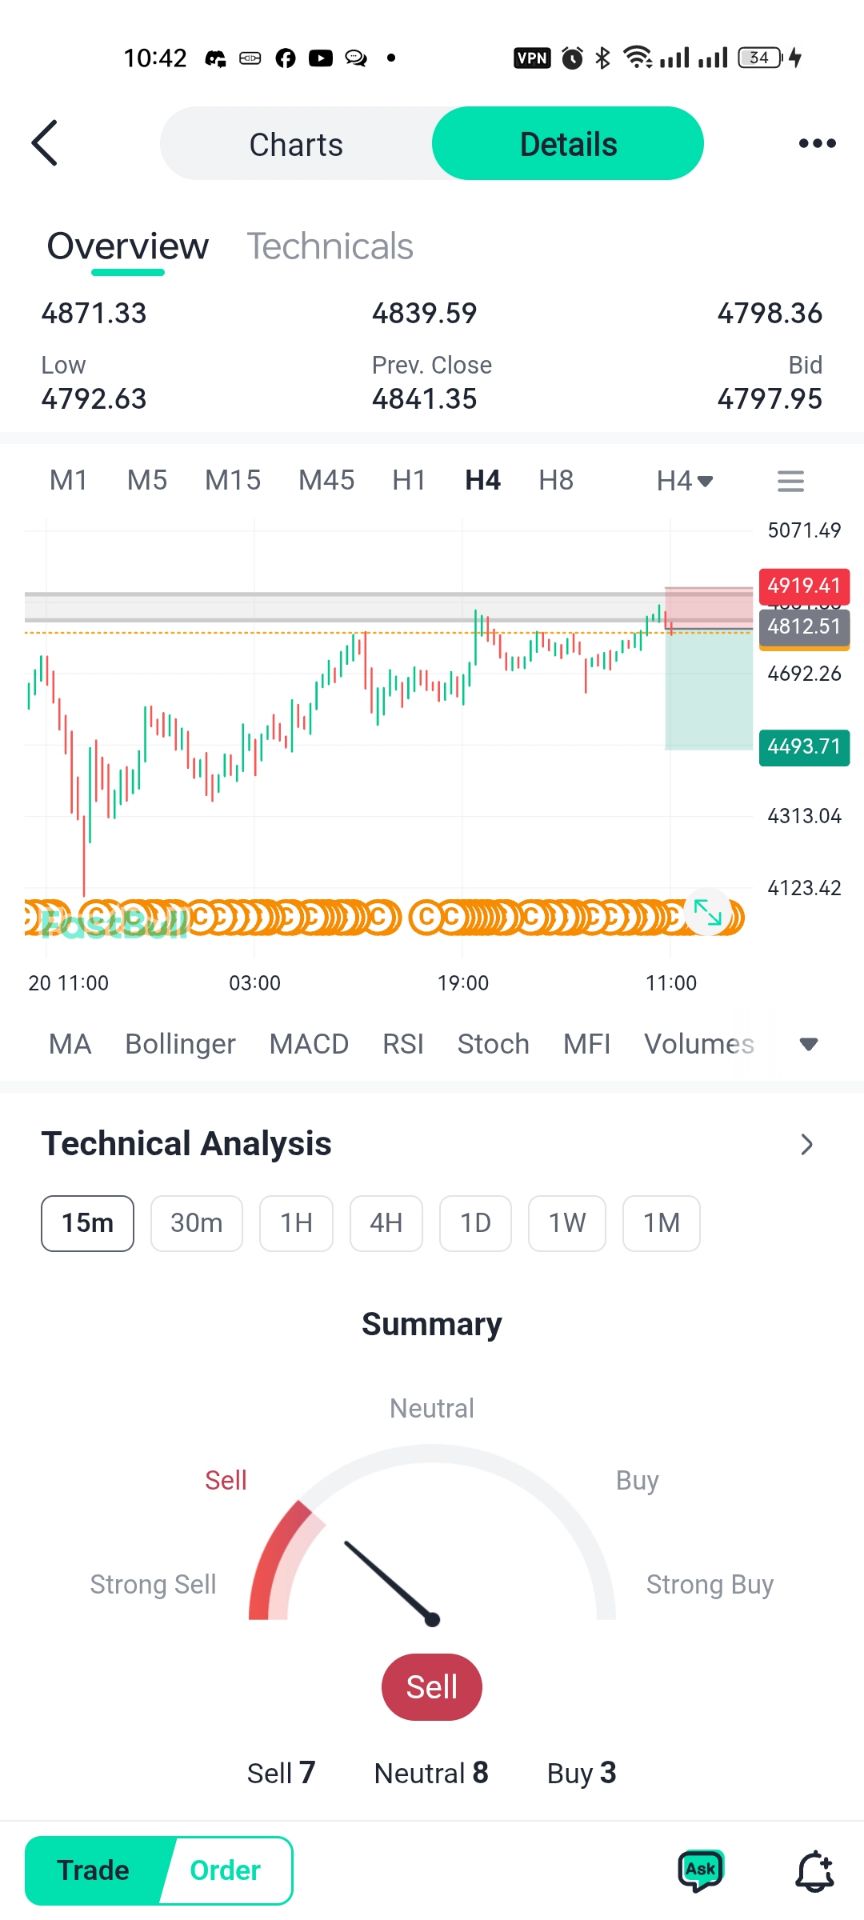This screenshot has width=864, height=1920.
Task: Open the H4 timeframe dropdown
Action: click(684, 481)
